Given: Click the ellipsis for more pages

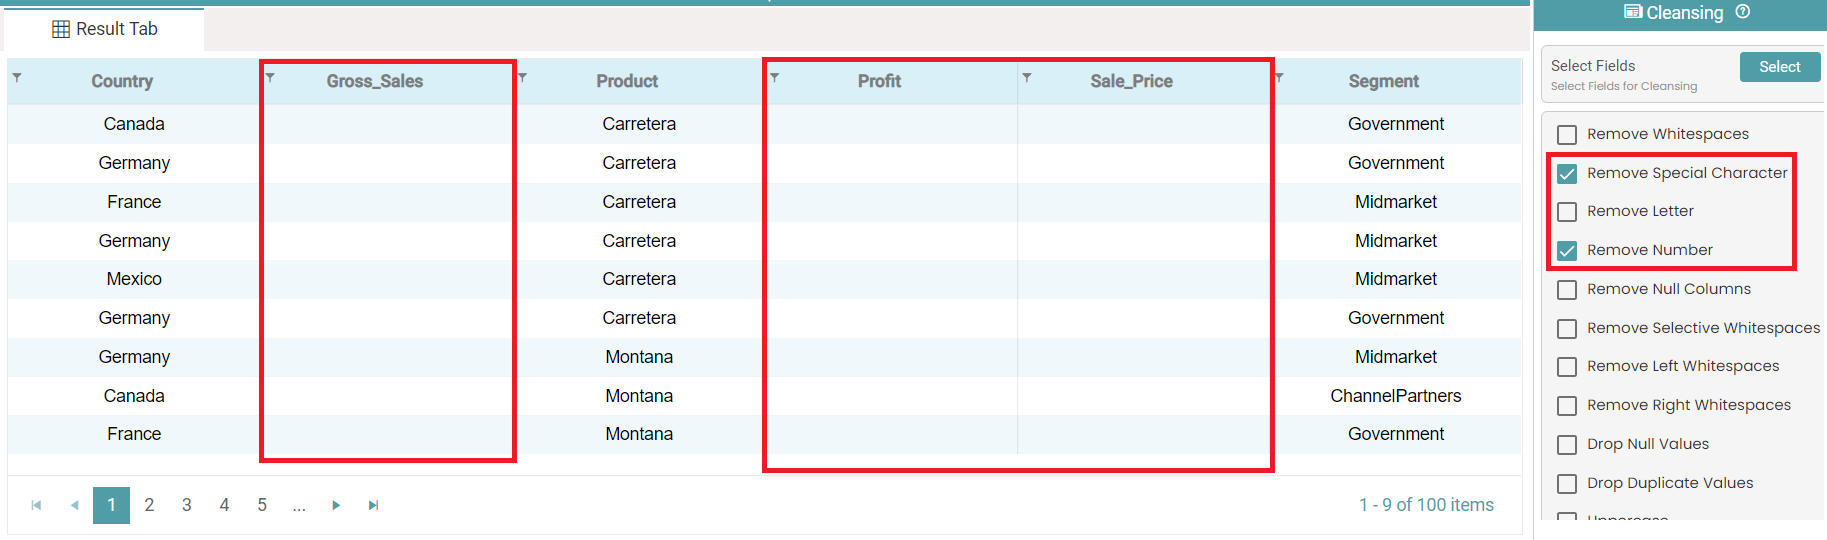Looking at the screenshot, I should pos(299,506).
